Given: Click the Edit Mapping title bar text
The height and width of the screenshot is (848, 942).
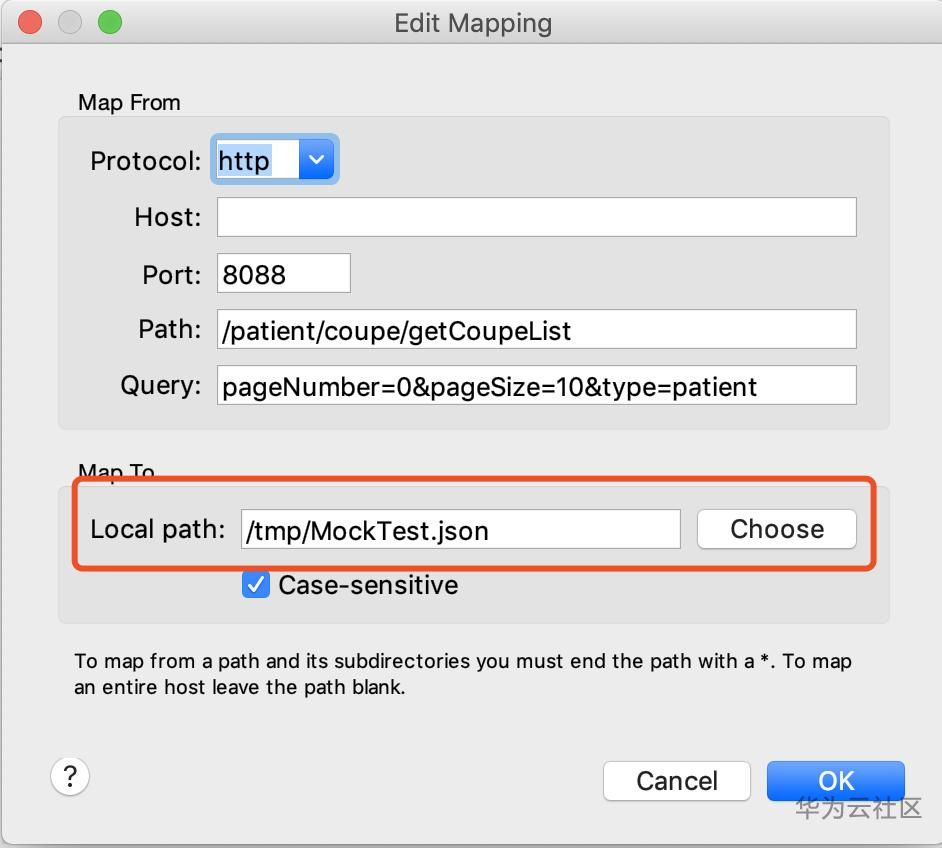Looking at the screenshot, I should tap(473, 23).
